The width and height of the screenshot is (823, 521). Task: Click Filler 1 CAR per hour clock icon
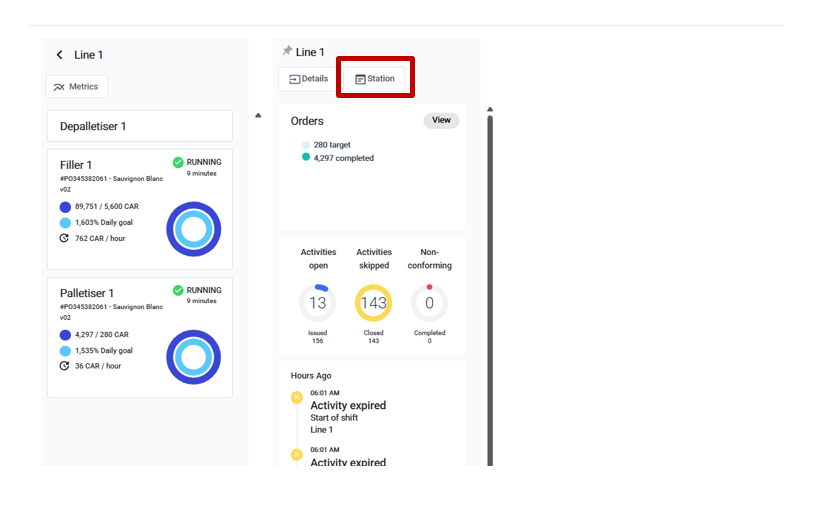(x=65, y=238)
